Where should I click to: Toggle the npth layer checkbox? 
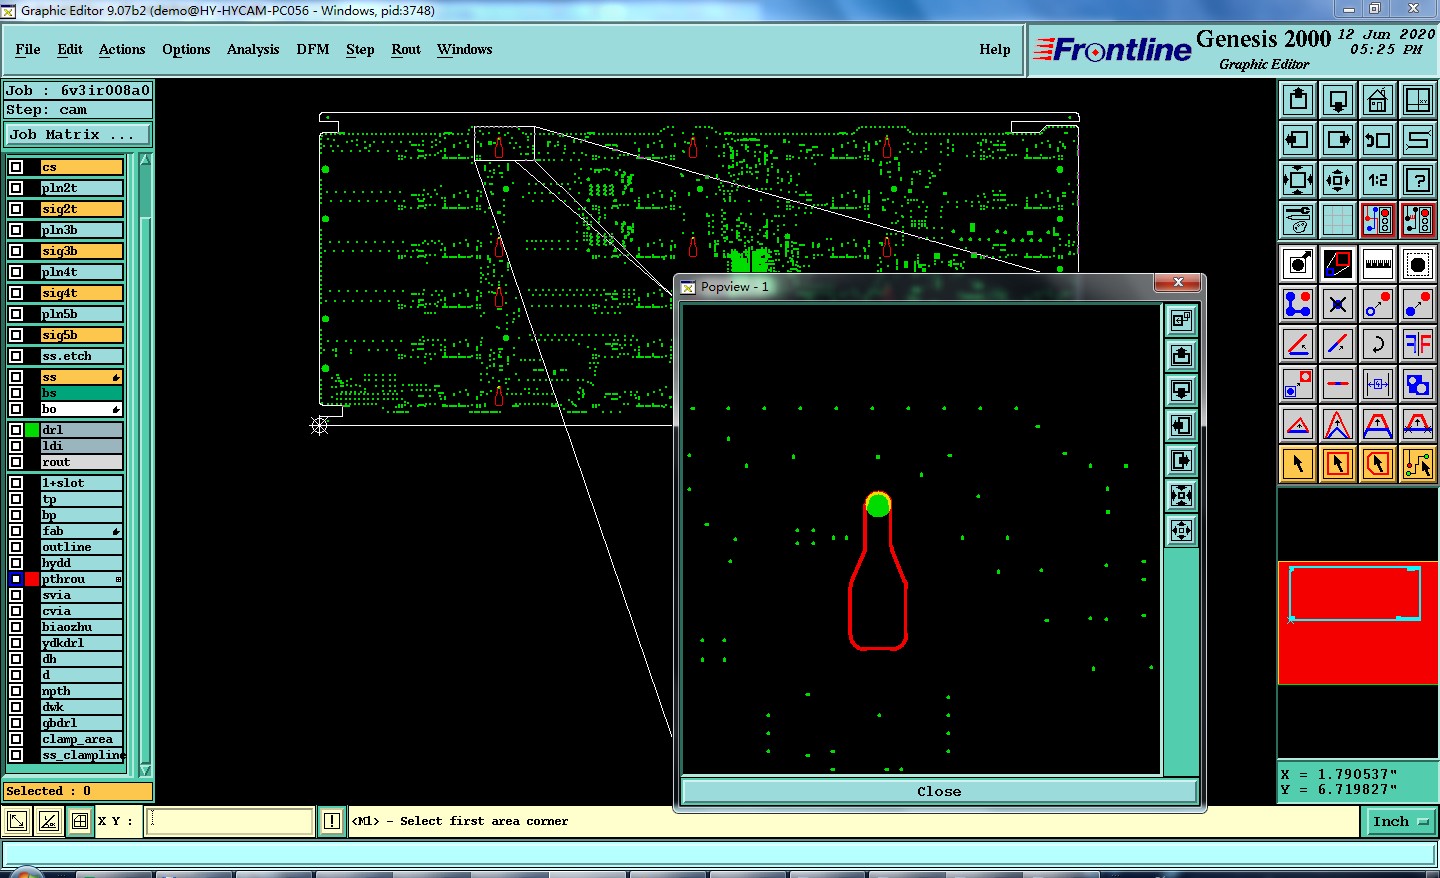(16, 691)
